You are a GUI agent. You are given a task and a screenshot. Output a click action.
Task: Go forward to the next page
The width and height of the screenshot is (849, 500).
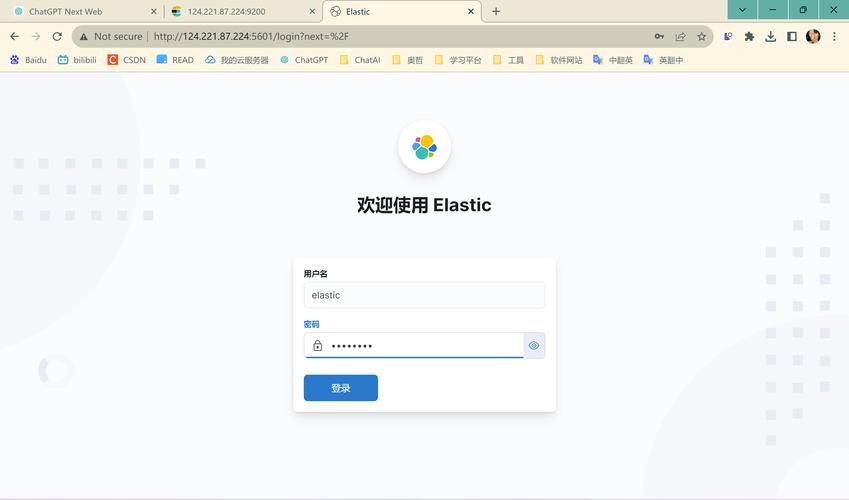pyautogui.click(x=36, y=36)
